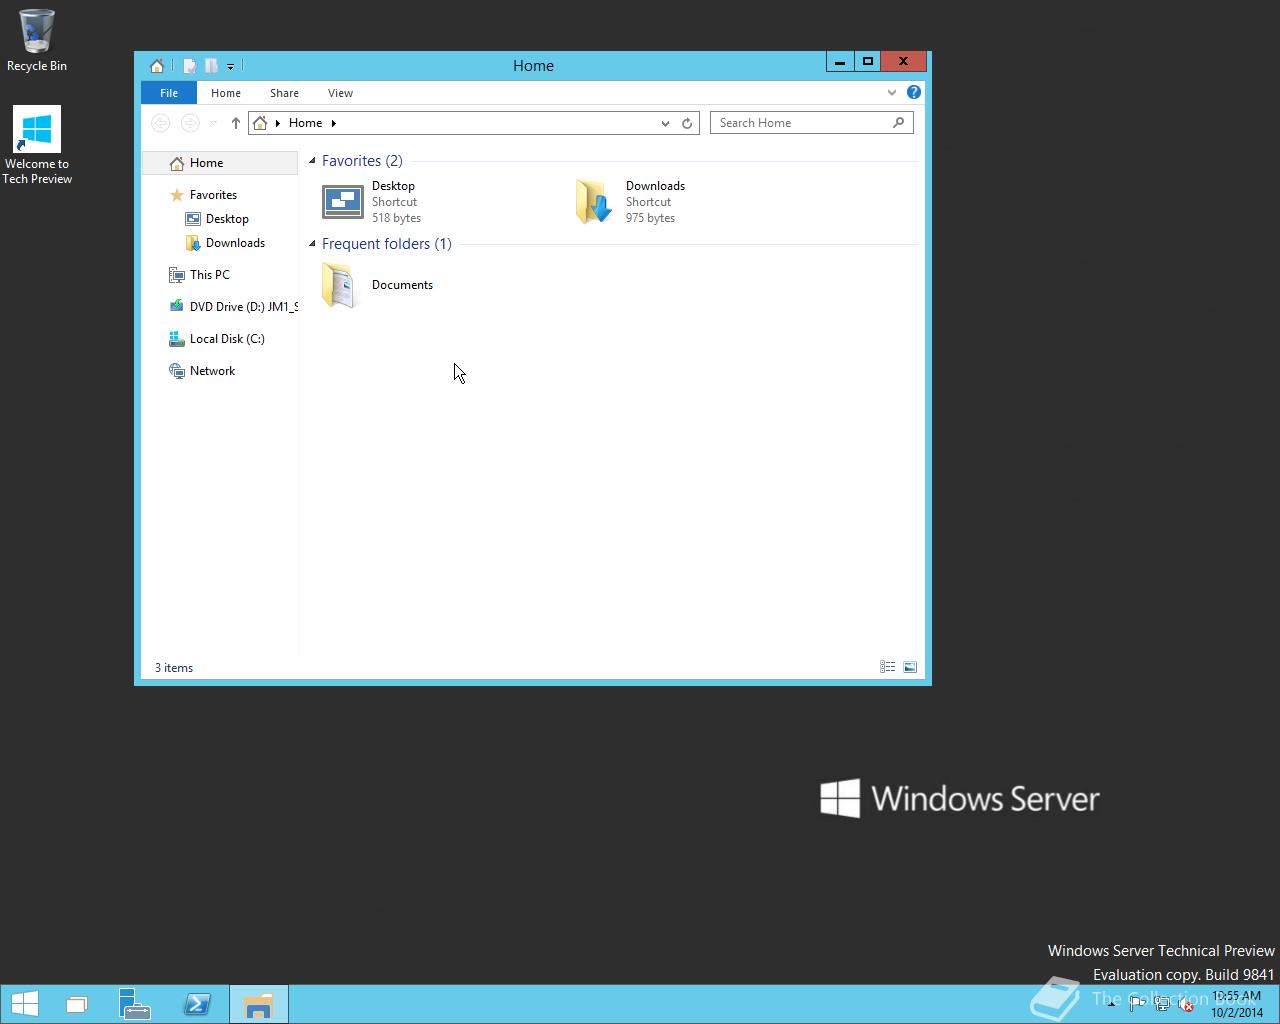Open Explorer Help question mark icon
This screenshot has height=1024, width=1280.
pyautogui.click(x=913, y=92)
